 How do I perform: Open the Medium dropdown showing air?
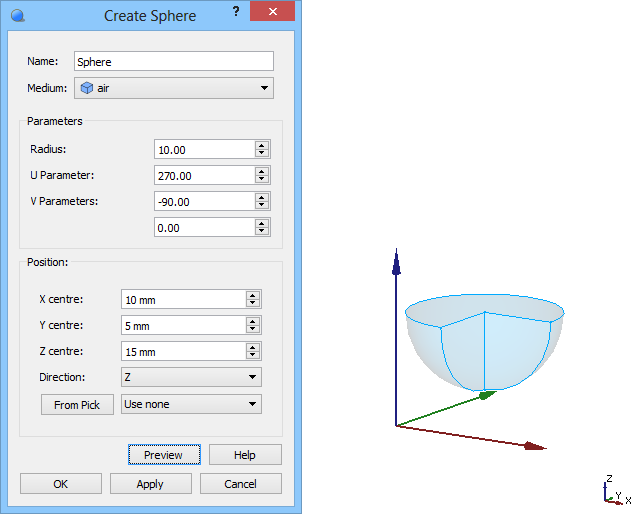click(x=173, y=88)
